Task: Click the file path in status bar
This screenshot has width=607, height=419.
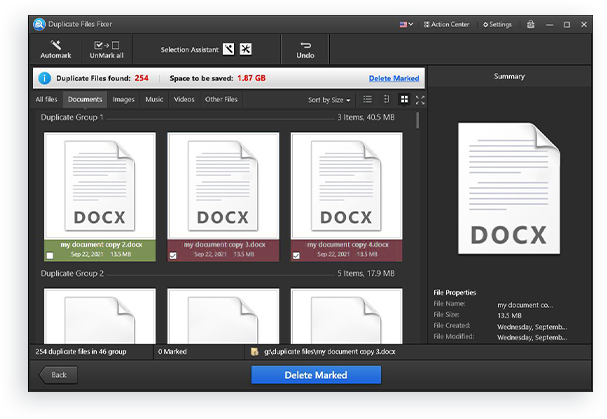Action: (329, 352)
